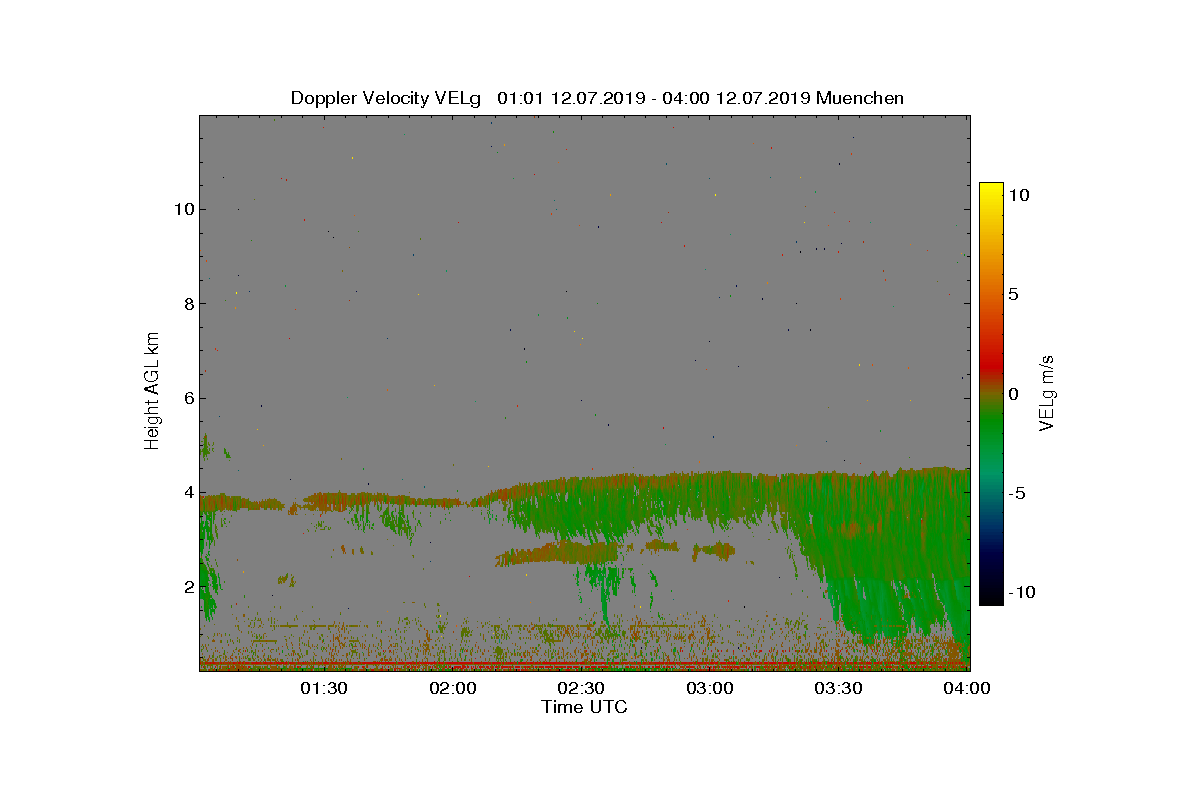Click the colorbar tick label -5

pyautogui.click(x=1016, y=493)
